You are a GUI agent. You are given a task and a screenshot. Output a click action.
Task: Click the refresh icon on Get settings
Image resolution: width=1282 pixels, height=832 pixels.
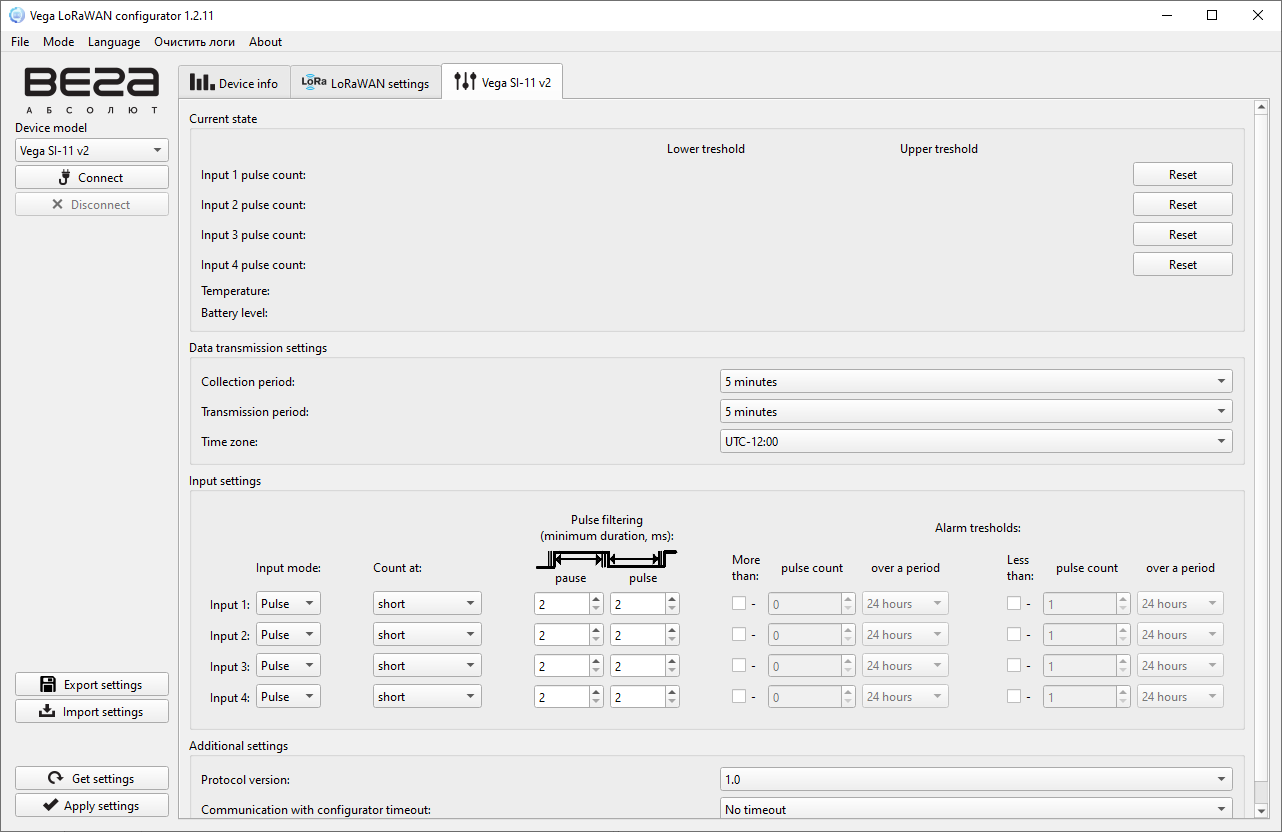pyautogui.click(x=56, y=779)
